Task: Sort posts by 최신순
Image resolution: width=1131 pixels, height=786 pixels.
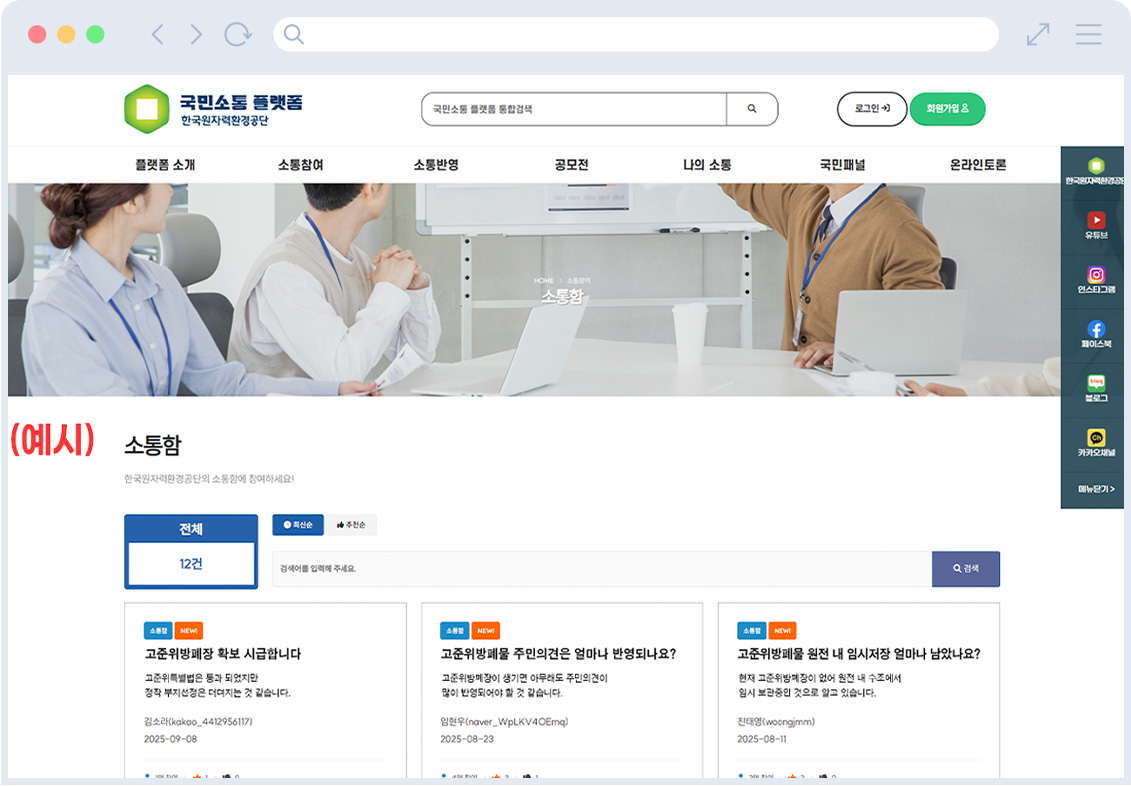Action: pos(298,525)
